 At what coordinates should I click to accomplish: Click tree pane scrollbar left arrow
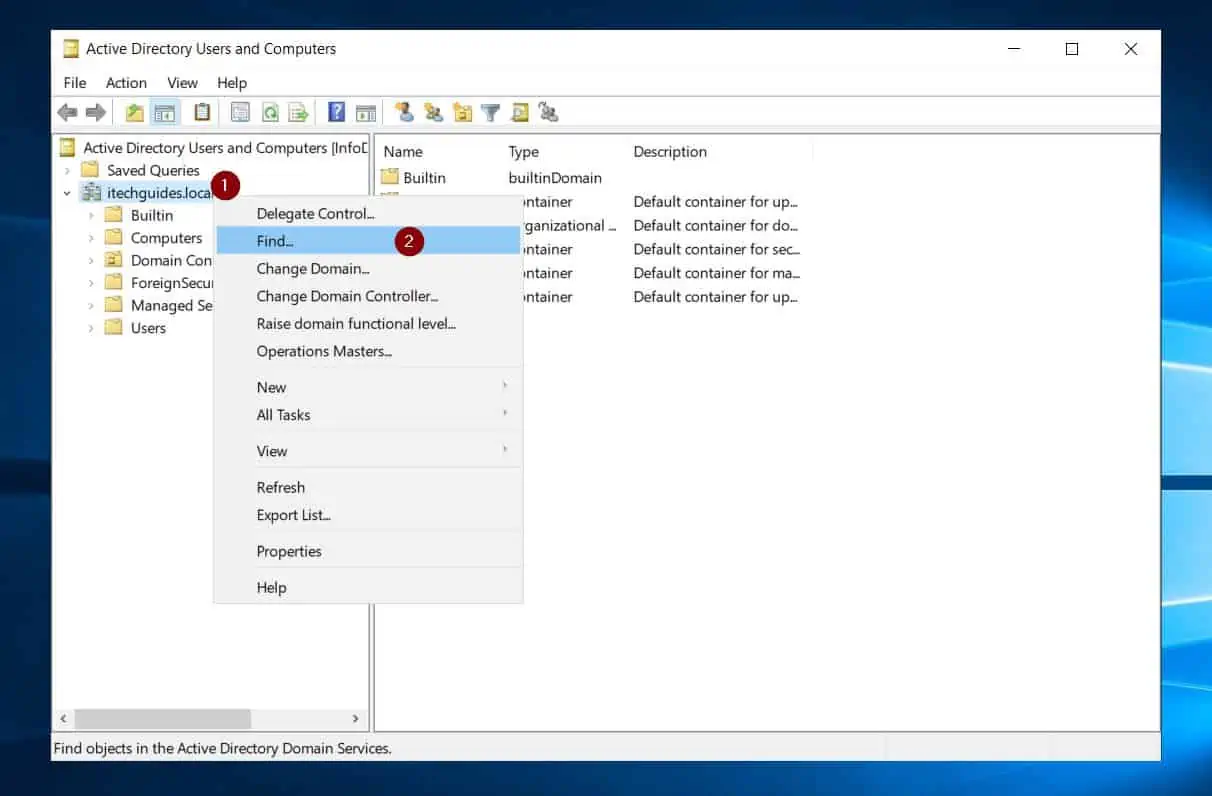pos(64,719)
